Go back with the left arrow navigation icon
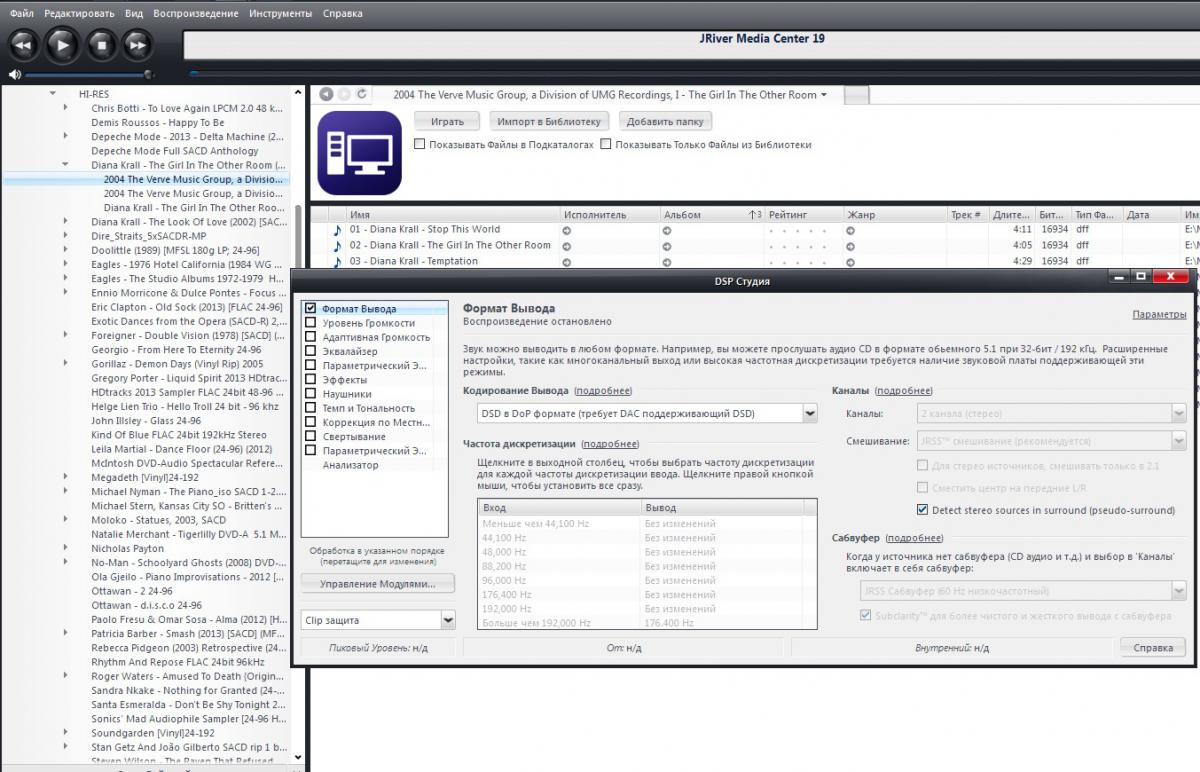This screenshot has height=772, width=1200. pos(325,94)
